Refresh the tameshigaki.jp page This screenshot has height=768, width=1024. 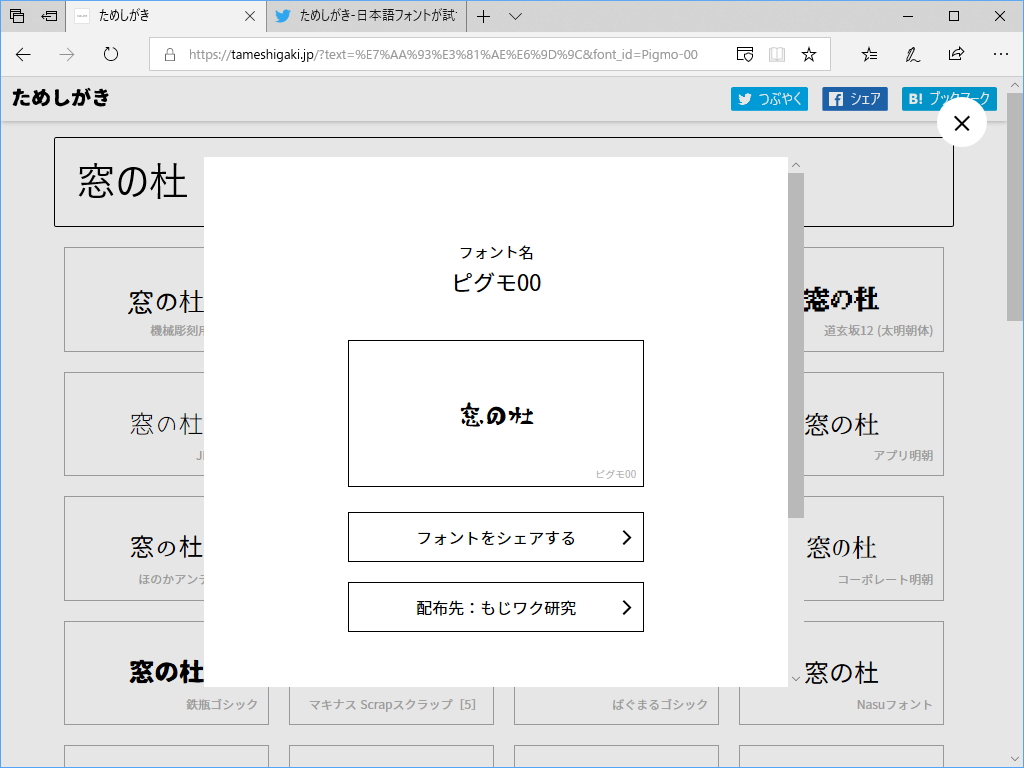108,56
